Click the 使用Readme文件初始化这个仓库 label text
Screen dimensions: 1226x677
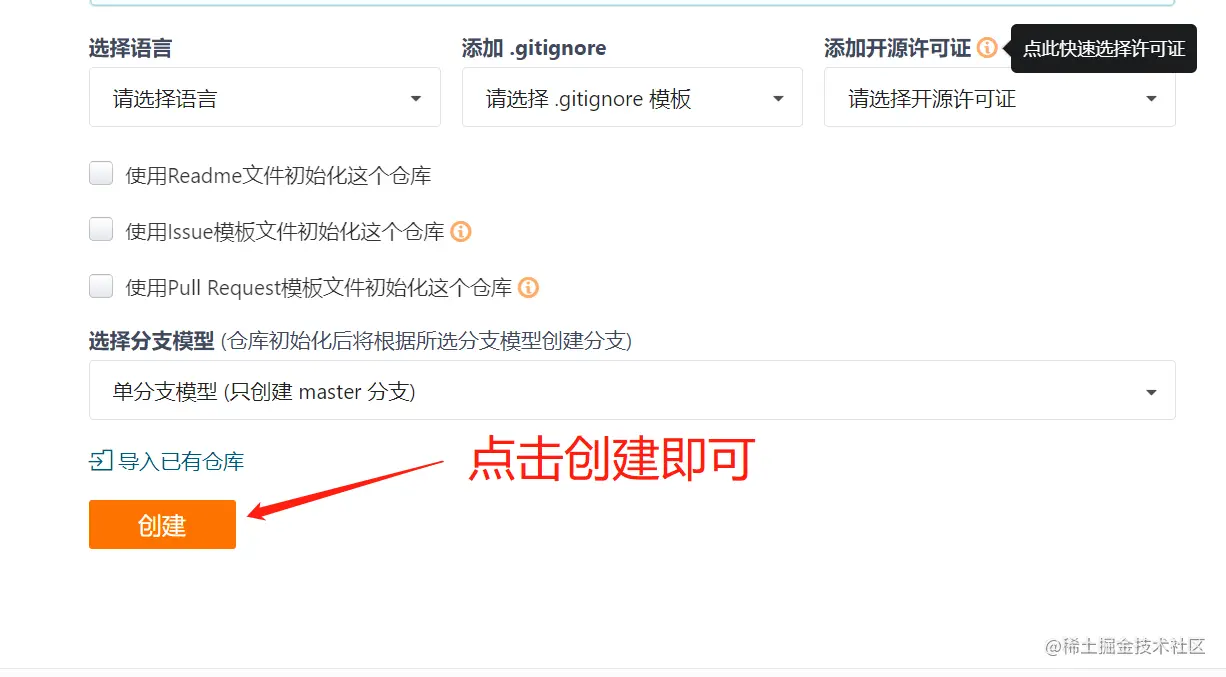[x=278, y=176]
